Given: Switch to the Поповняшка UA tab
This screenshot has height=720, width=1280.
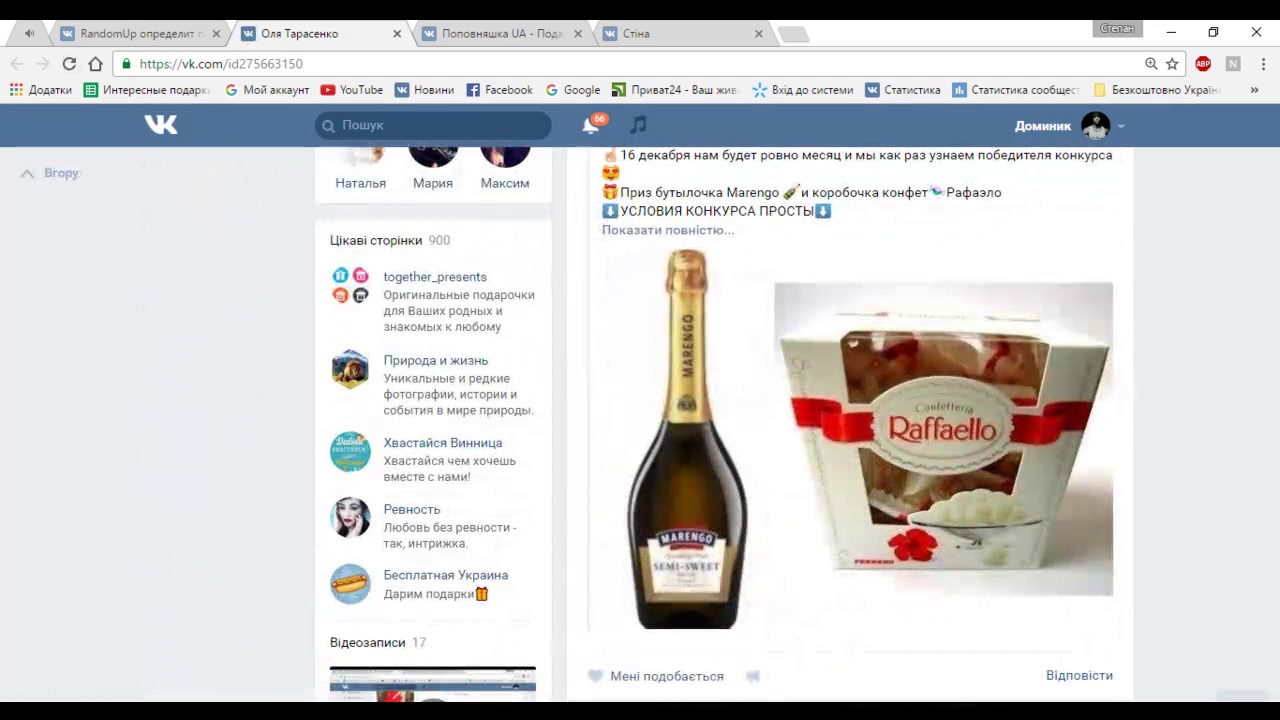Looking at the screenshot, I should 500,34.
